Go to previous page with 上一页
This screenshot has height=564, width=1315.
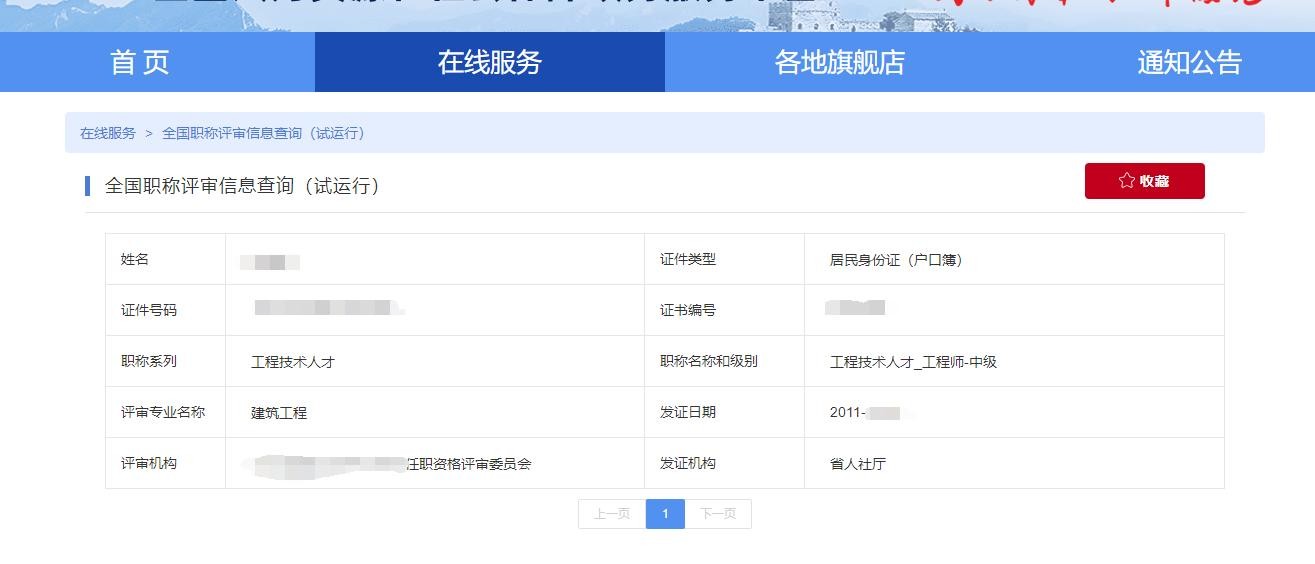coord(611,514)
